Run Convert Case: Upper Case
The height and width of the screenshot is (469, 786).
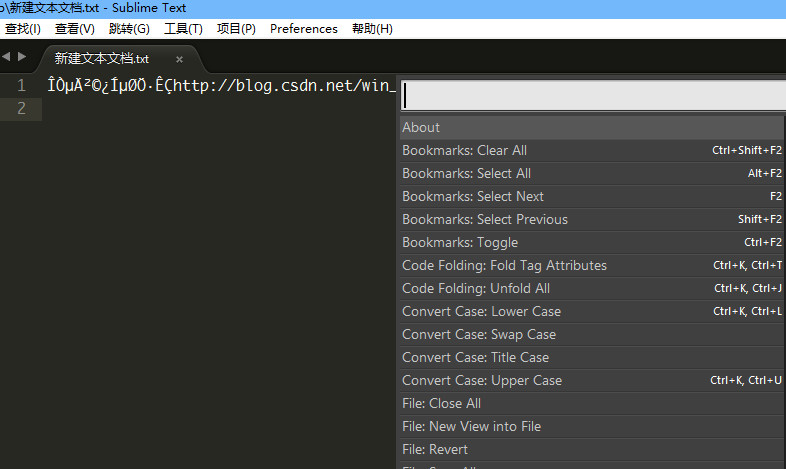(592, 381)
